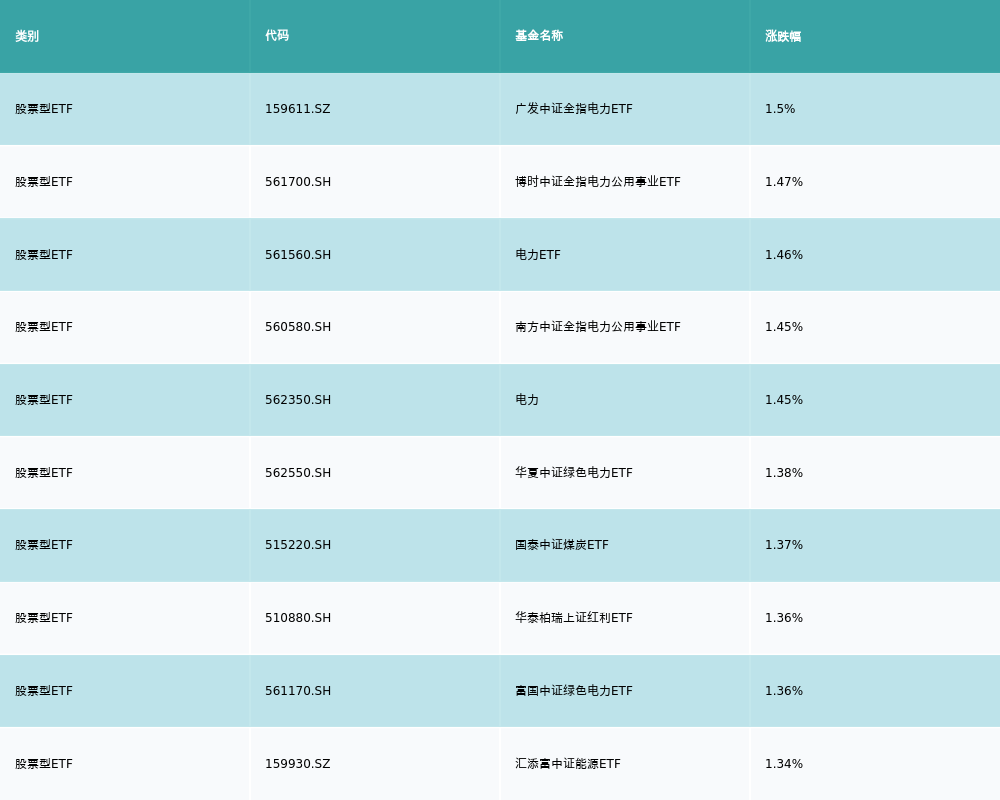Click fund code 515220.SH

297,545
